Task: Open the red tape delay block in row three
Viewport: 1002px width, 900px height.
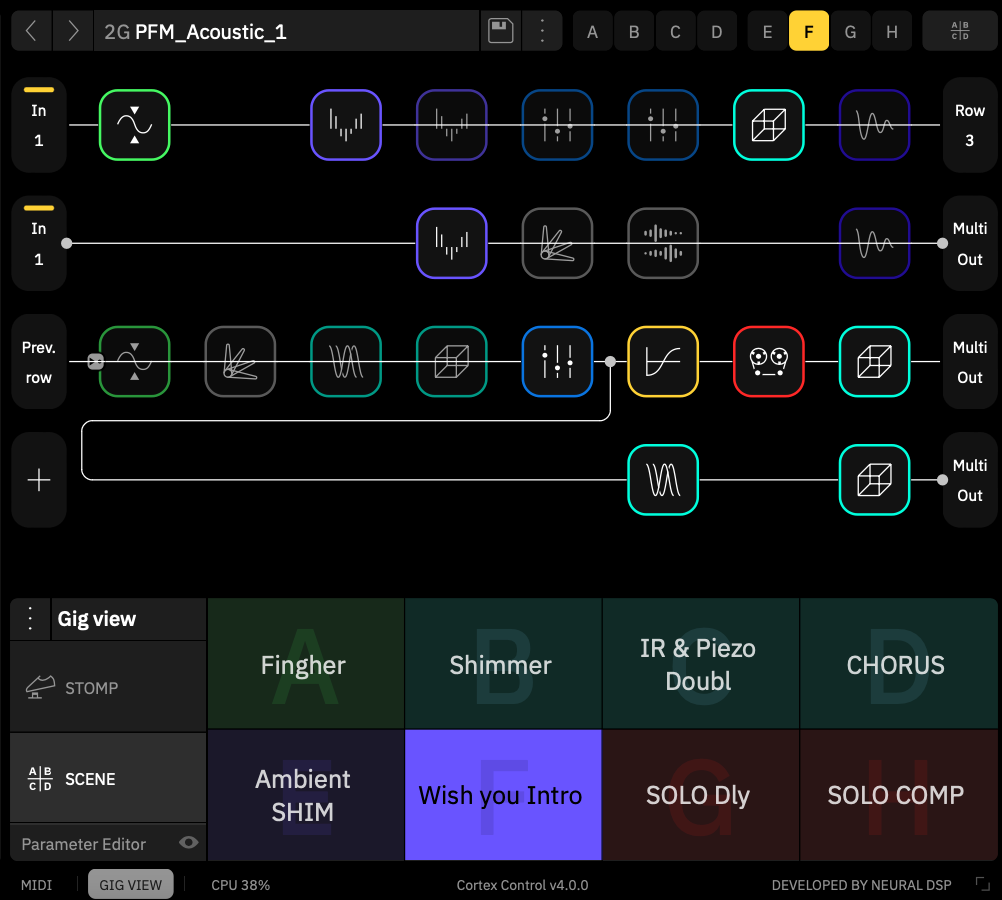Action: 768,362
